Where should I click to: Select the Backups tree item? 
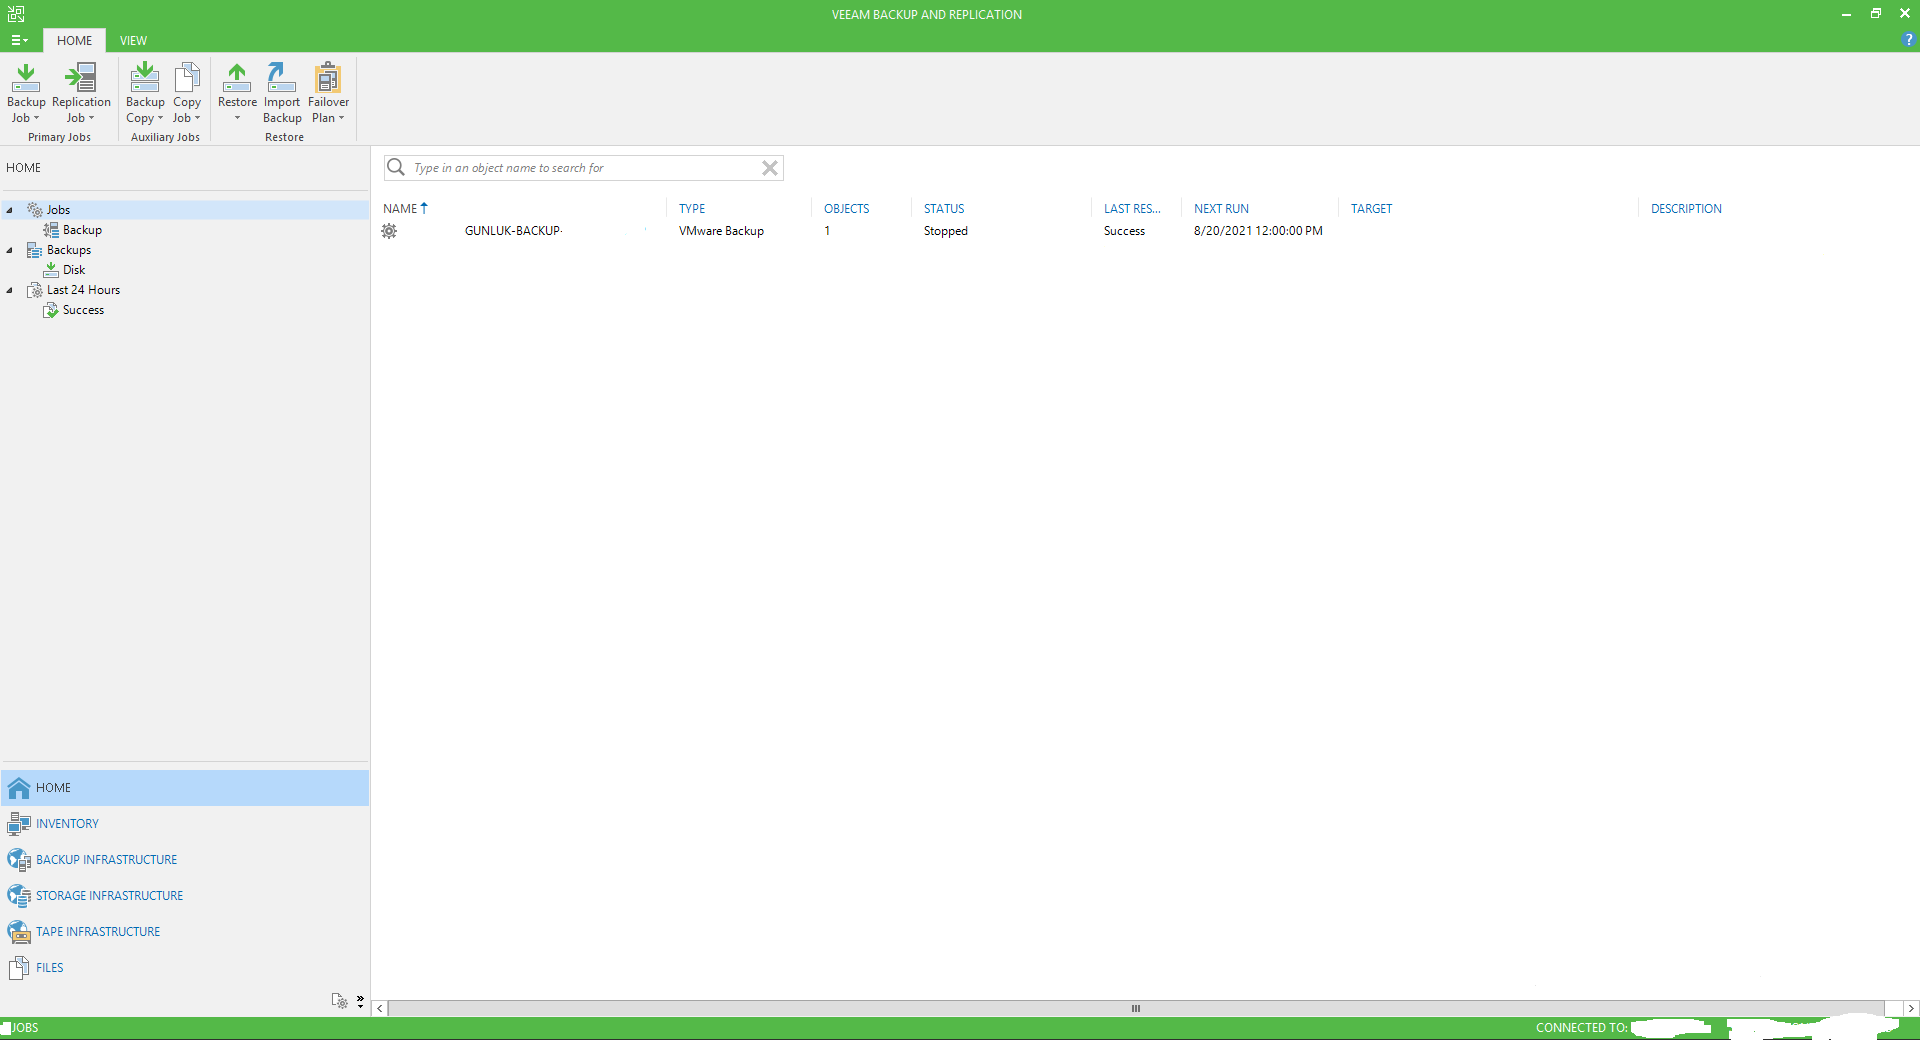68,250
